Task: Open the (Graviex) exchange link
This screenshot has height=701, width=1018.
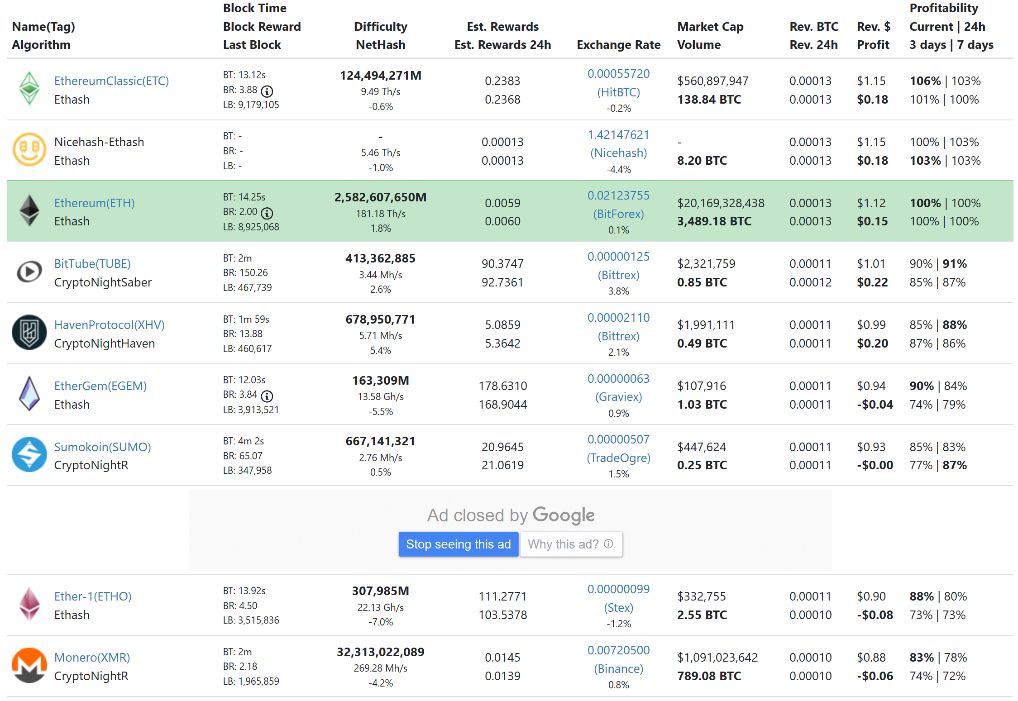Action: tap(619, 397)
